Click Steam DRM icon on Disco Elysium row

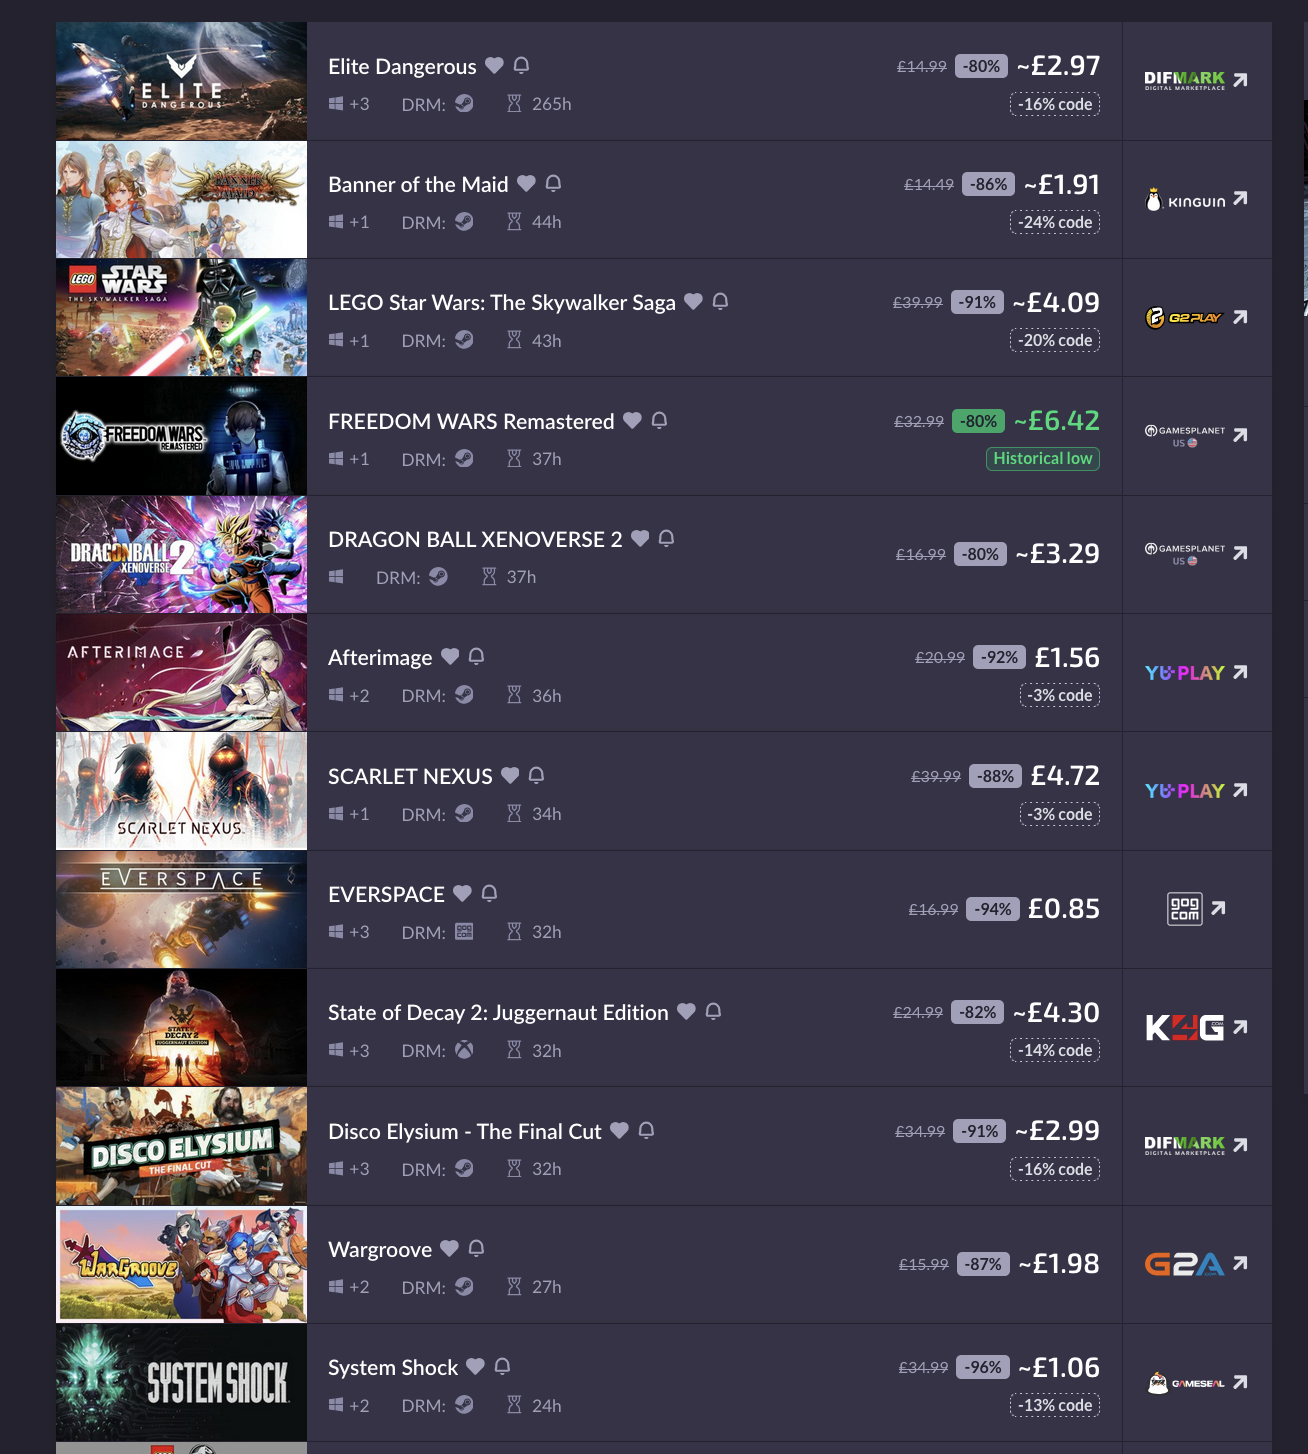tap(464, 1168)
